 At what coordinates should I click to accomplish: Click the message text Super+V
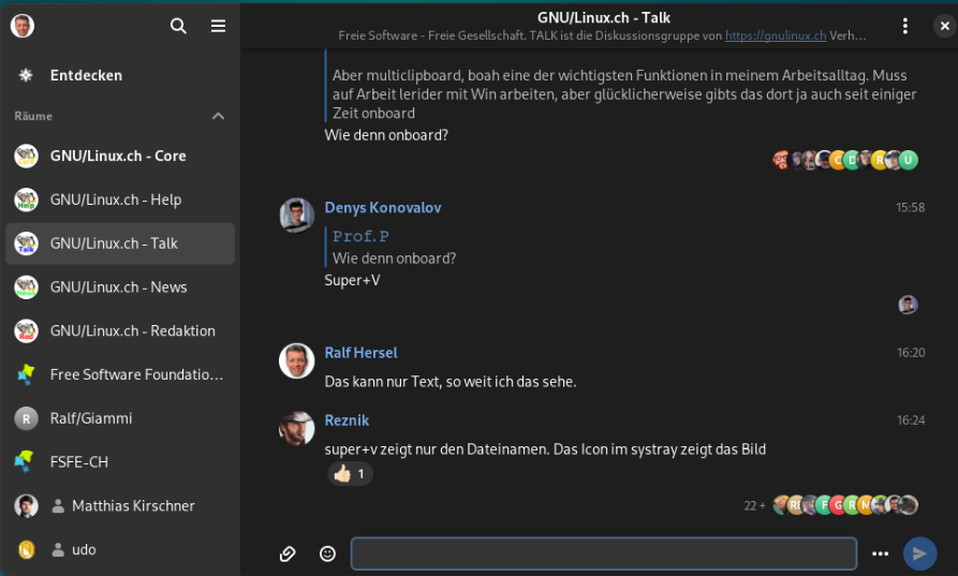[353, 280]
